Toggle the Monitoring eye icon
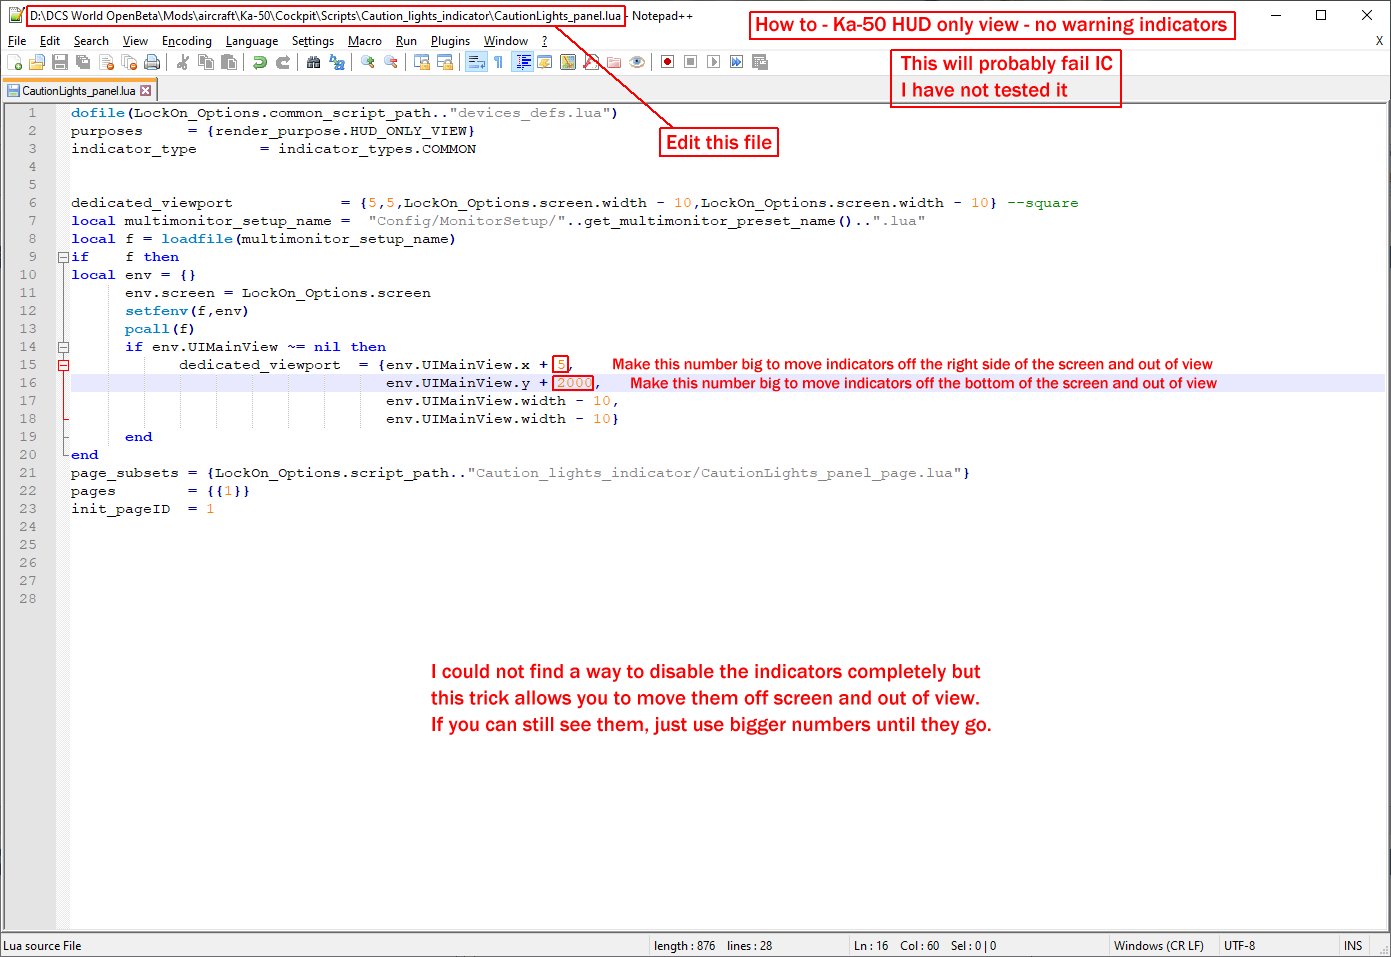The image size is (1391, 957). coord(636,62)
